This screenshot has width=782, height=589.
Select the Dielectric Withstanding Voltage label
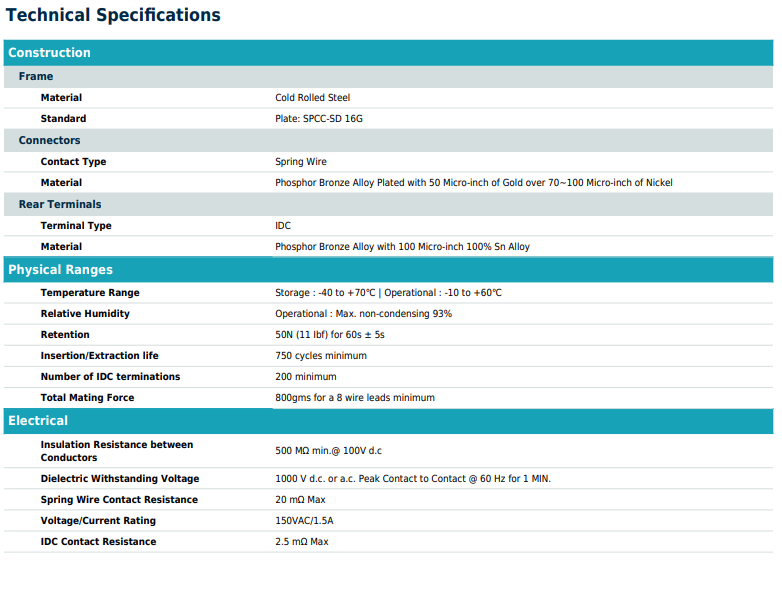120,479
